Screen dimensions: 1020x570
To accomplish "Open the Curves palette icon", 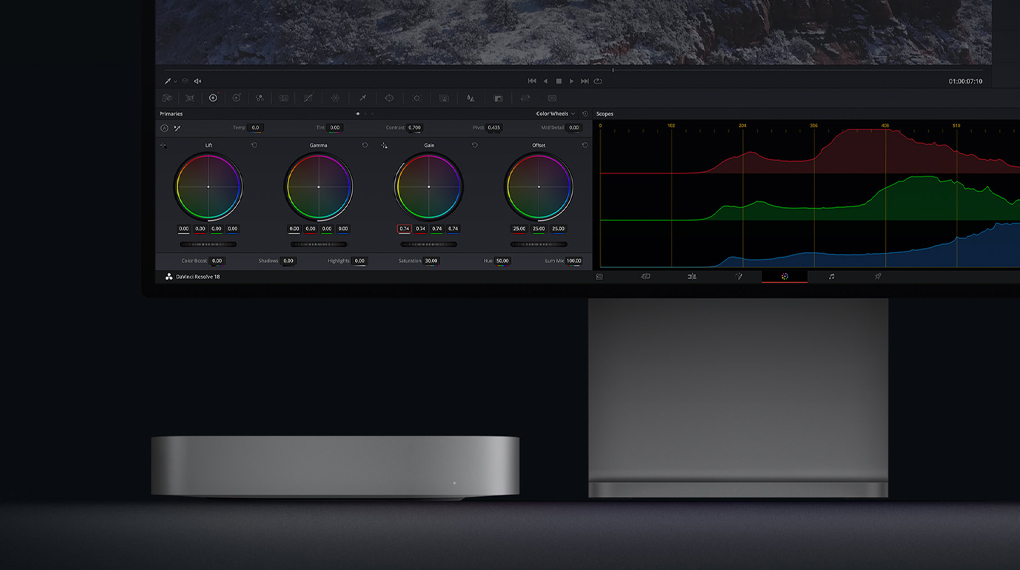I will [x=308, y=98].
